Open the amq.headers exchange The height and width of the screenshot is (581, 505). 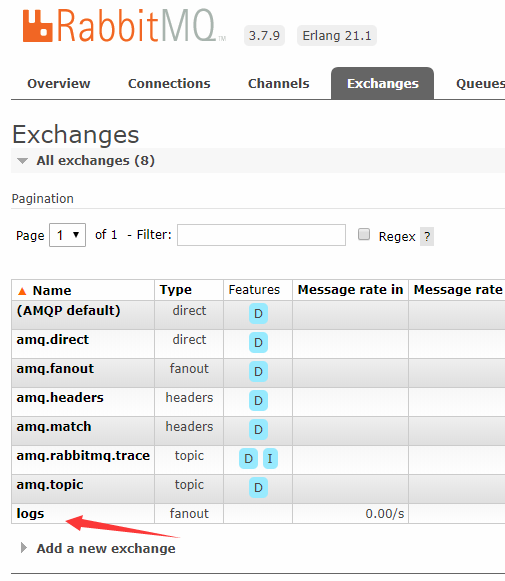(x=60, y=398)
